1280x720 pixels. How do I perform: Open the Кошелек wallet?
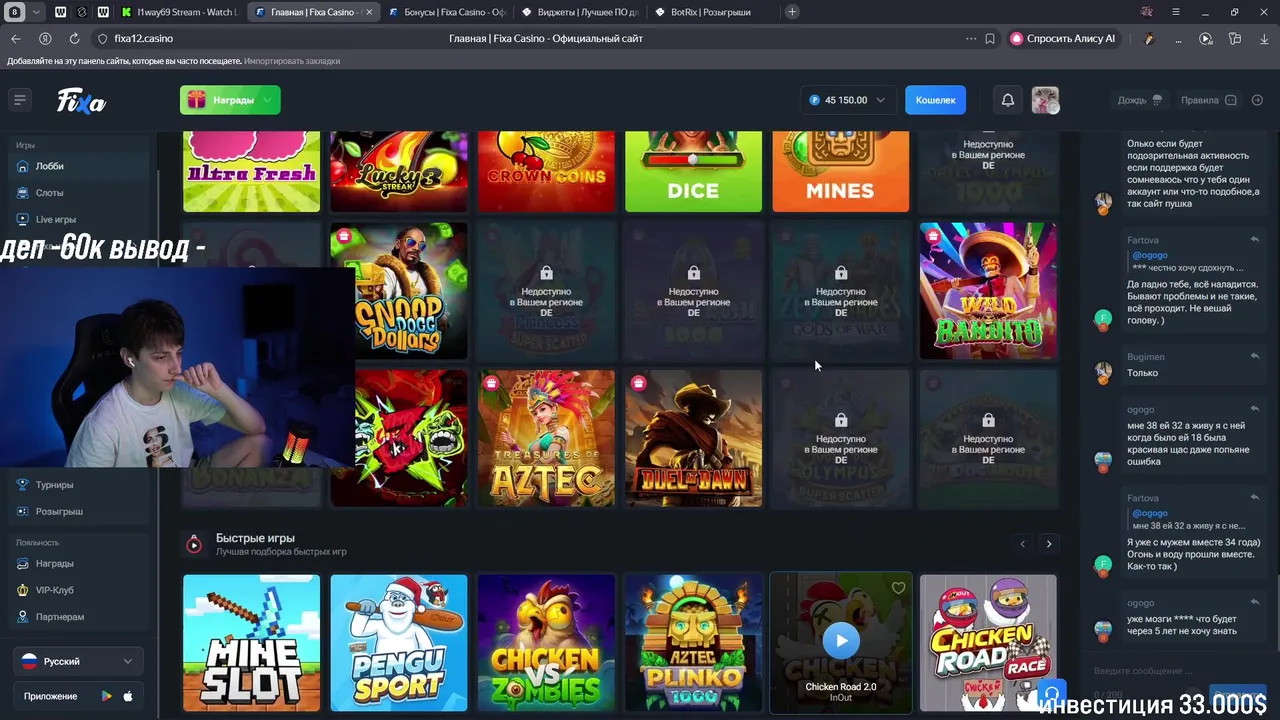click(x=936, y=100)
